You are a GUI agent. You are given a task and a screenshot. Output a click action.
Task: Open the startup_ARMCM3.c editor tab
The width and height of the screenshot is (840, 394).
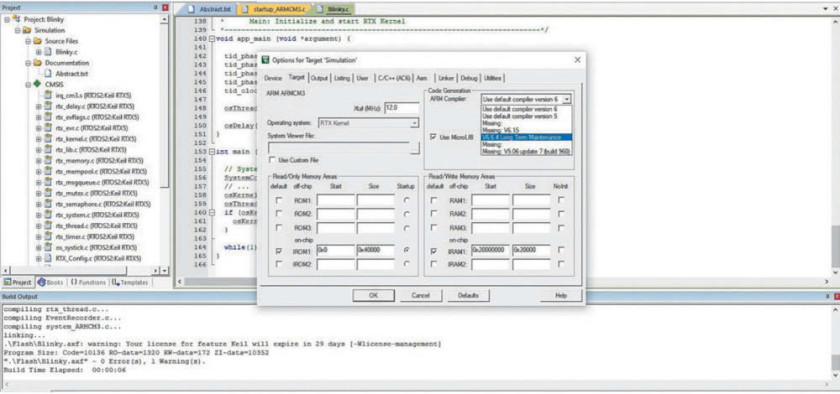click(x=274, y=10)
